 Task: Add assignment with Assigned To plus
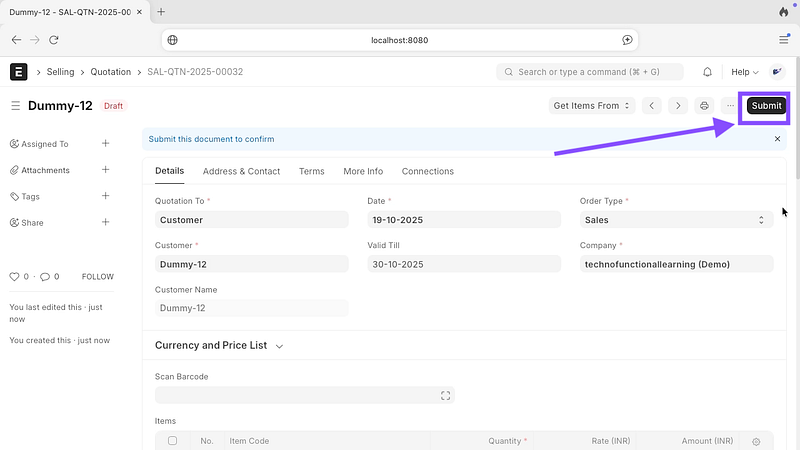click(x=106, y=144)
